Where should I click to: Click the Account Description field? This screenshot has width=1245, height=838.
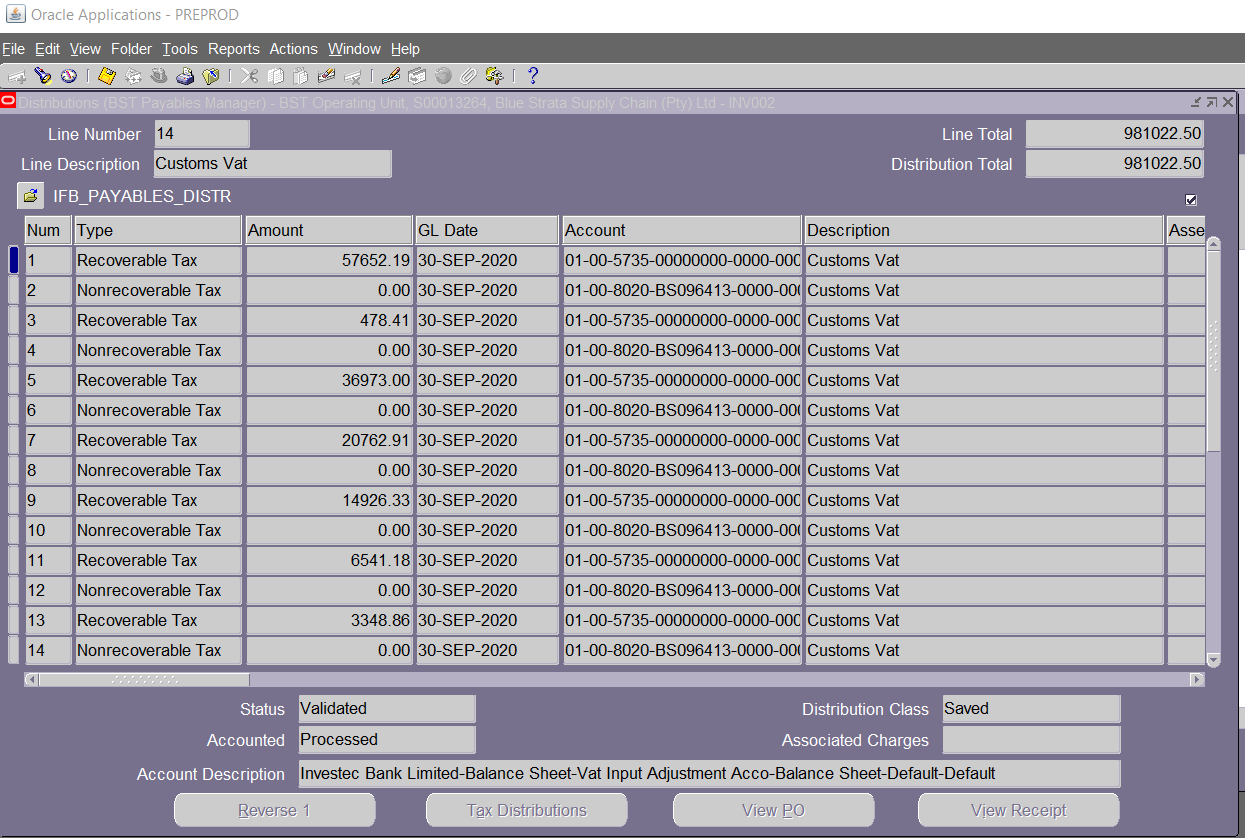709,774
